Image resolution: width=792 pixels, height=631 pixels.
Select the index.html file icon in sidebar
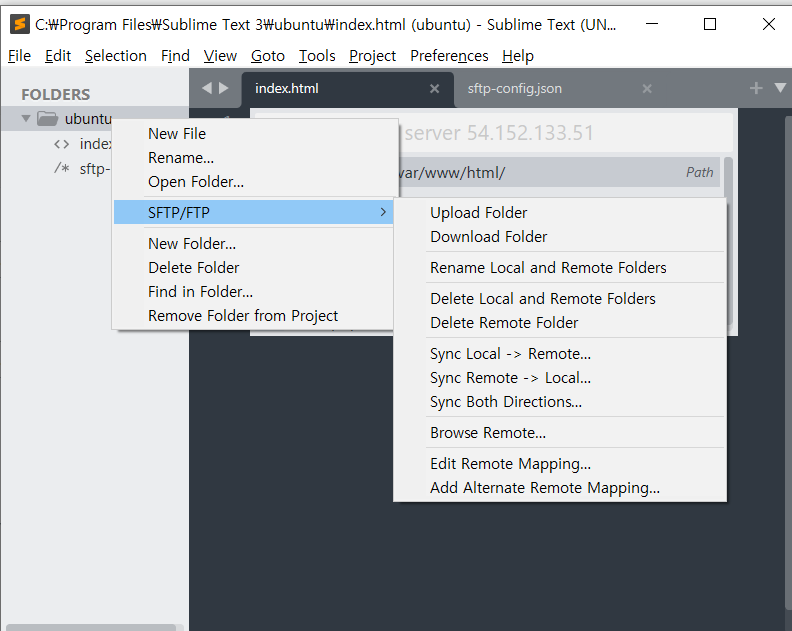61,144
